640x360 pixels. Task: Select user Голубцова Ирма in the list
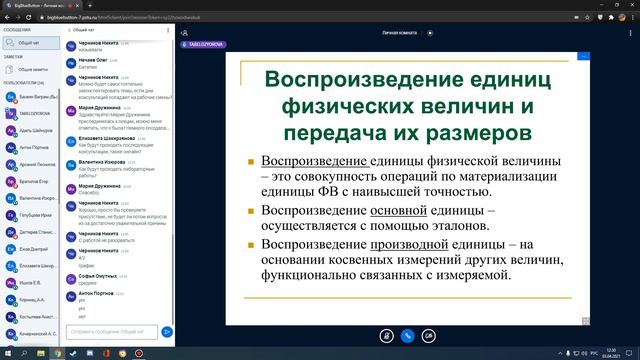tap(31, 215)
